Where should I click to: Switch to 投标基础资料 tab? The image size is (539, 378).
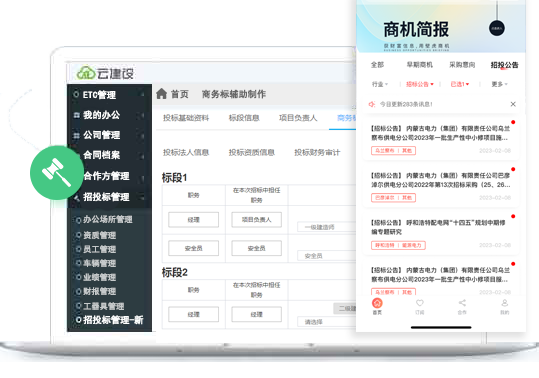click(186, 118)
